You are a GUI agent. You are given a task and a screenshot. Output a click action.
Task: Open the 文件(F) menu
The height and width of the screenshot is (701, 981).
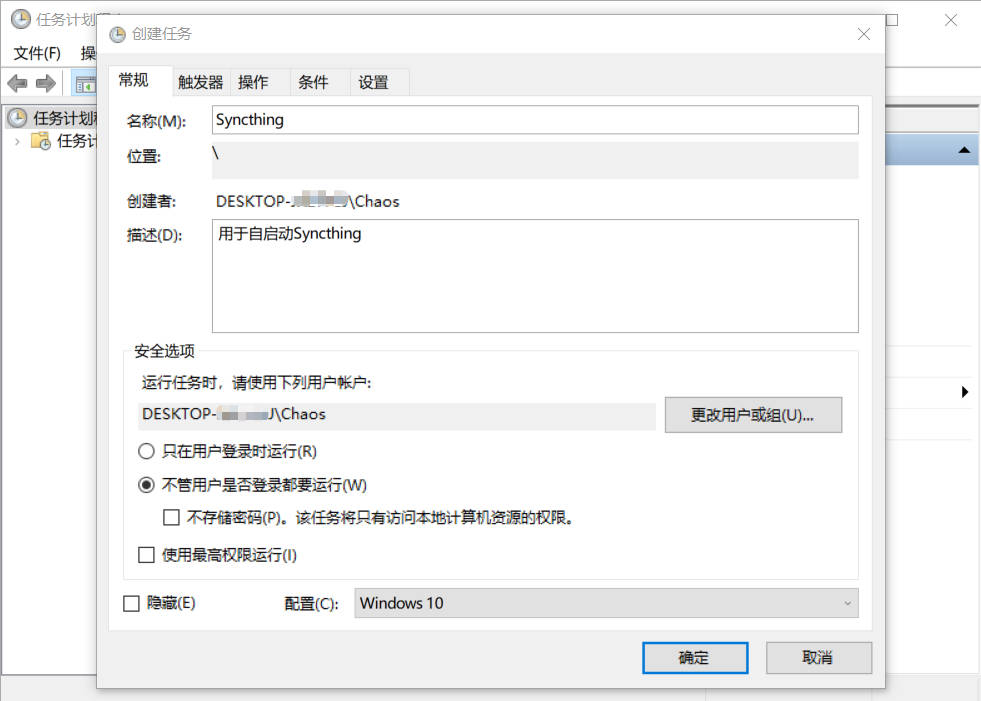(x=37, y=52)
